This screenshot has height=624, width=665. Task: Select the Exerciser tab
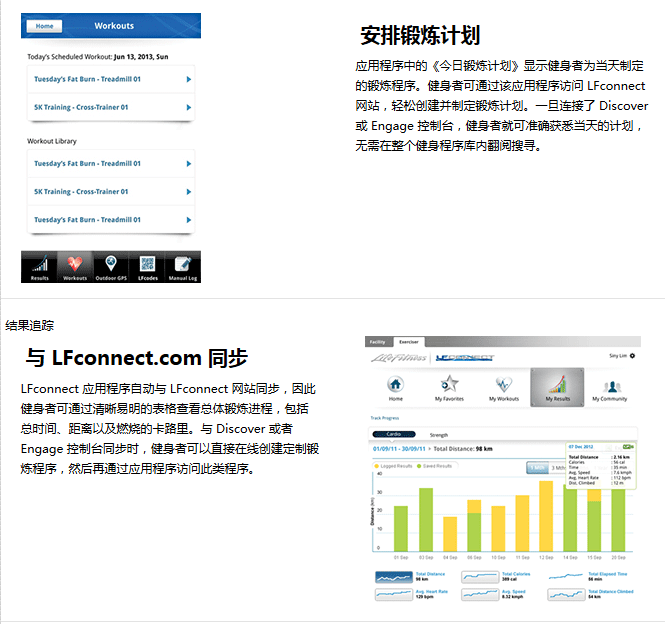click(409, 342)
